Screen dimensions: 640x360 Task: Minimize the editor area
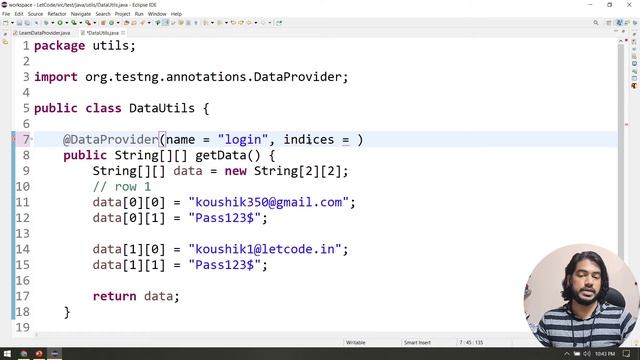(616, 31)
